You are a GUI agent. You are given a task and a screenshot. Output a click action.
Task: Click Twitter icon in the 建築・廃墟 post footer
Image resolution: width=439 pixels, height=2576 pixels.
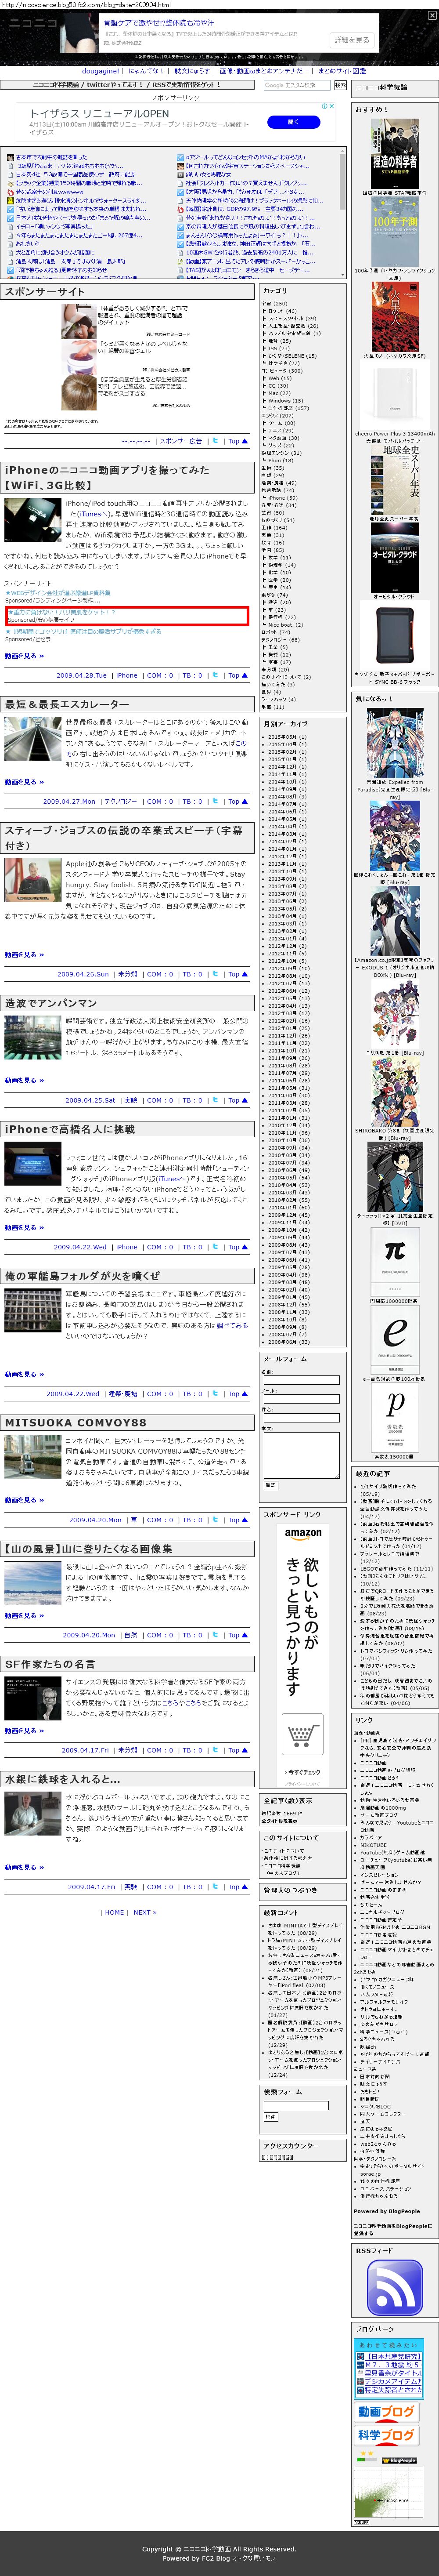click(x=215, y=1393)
